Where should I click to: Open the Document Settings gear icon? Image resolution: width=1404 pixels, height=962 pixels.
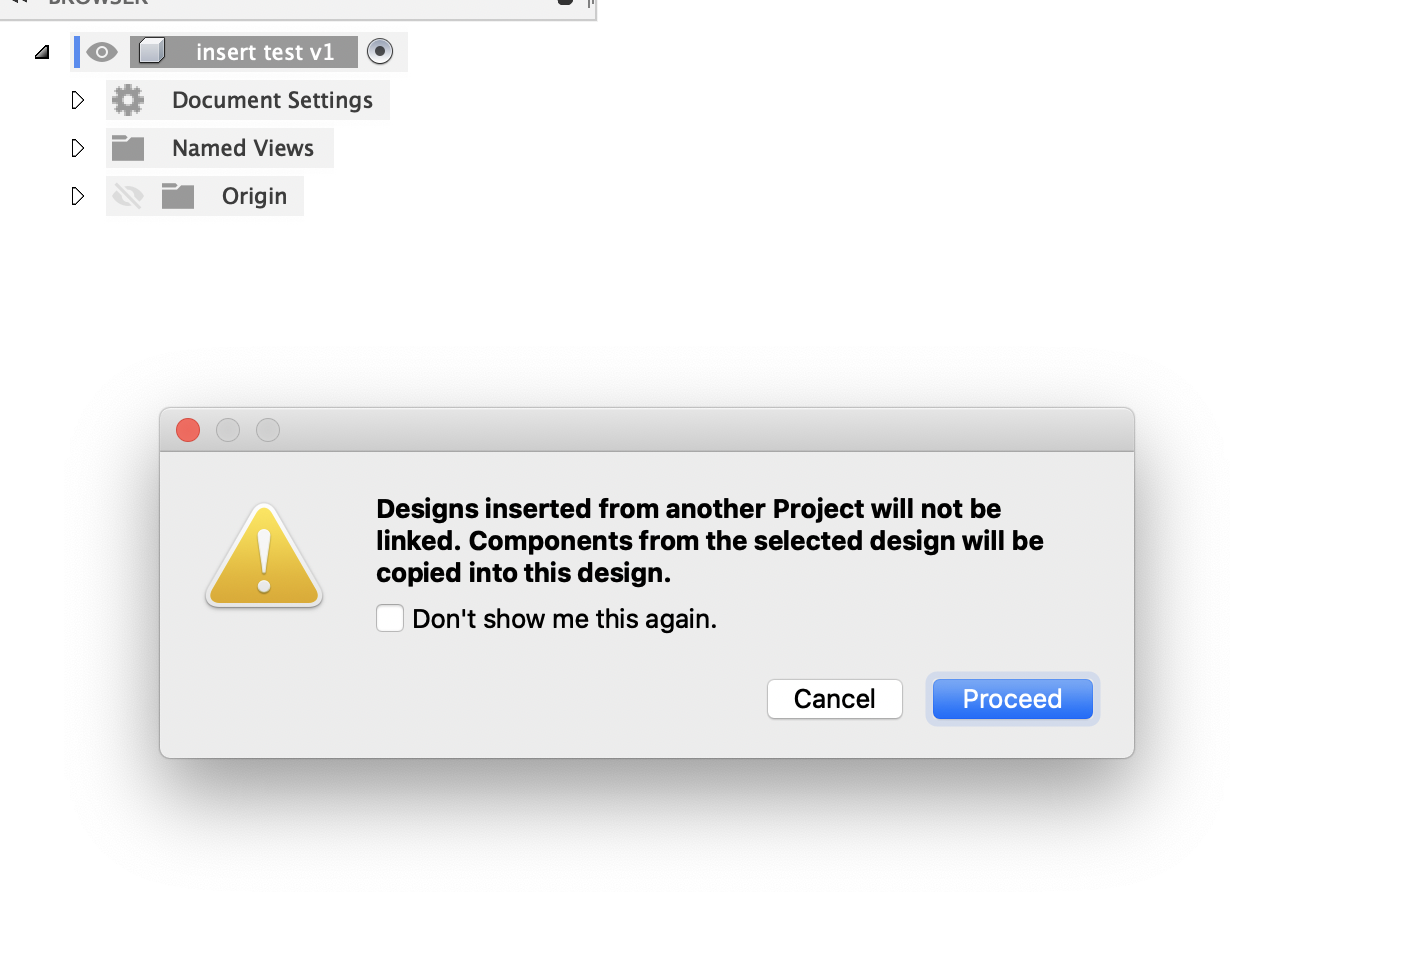tap(128, 99)
